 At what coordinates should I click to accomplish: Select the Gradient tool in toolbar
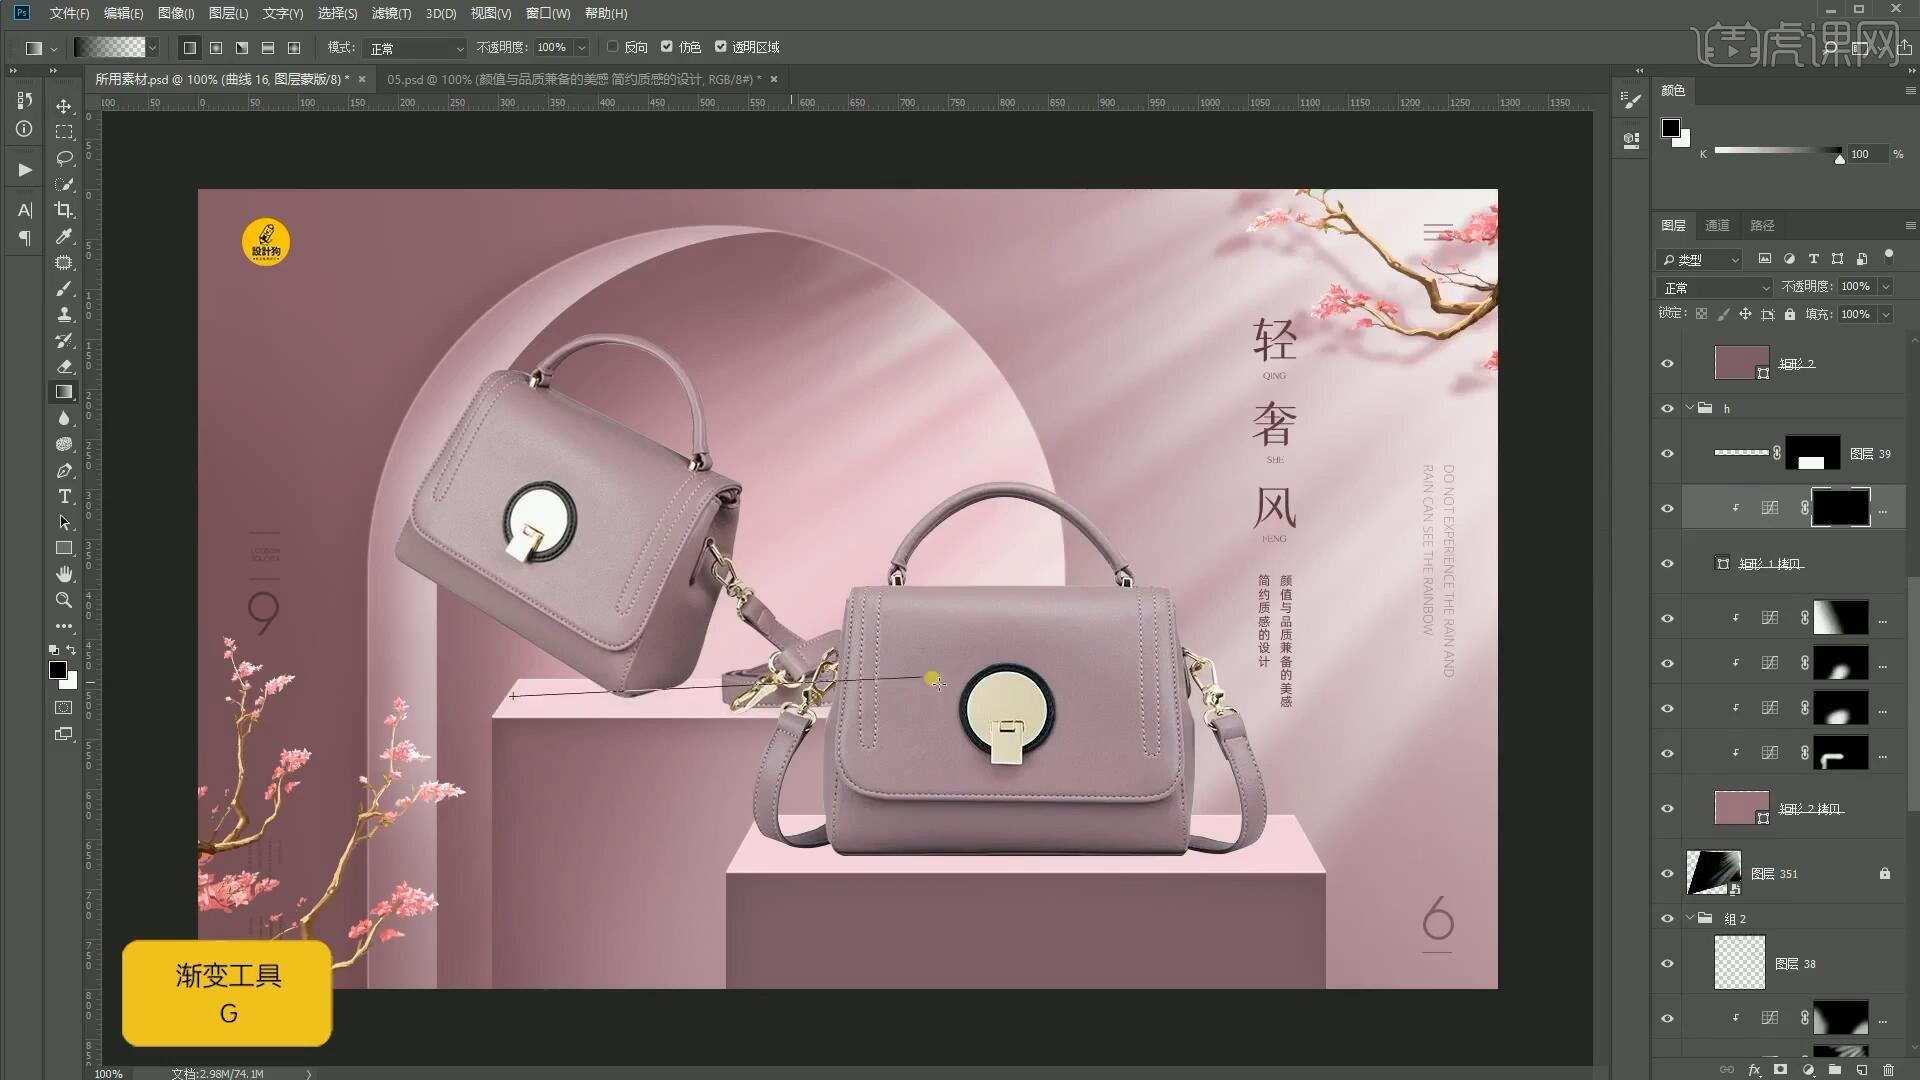point(64,392)
